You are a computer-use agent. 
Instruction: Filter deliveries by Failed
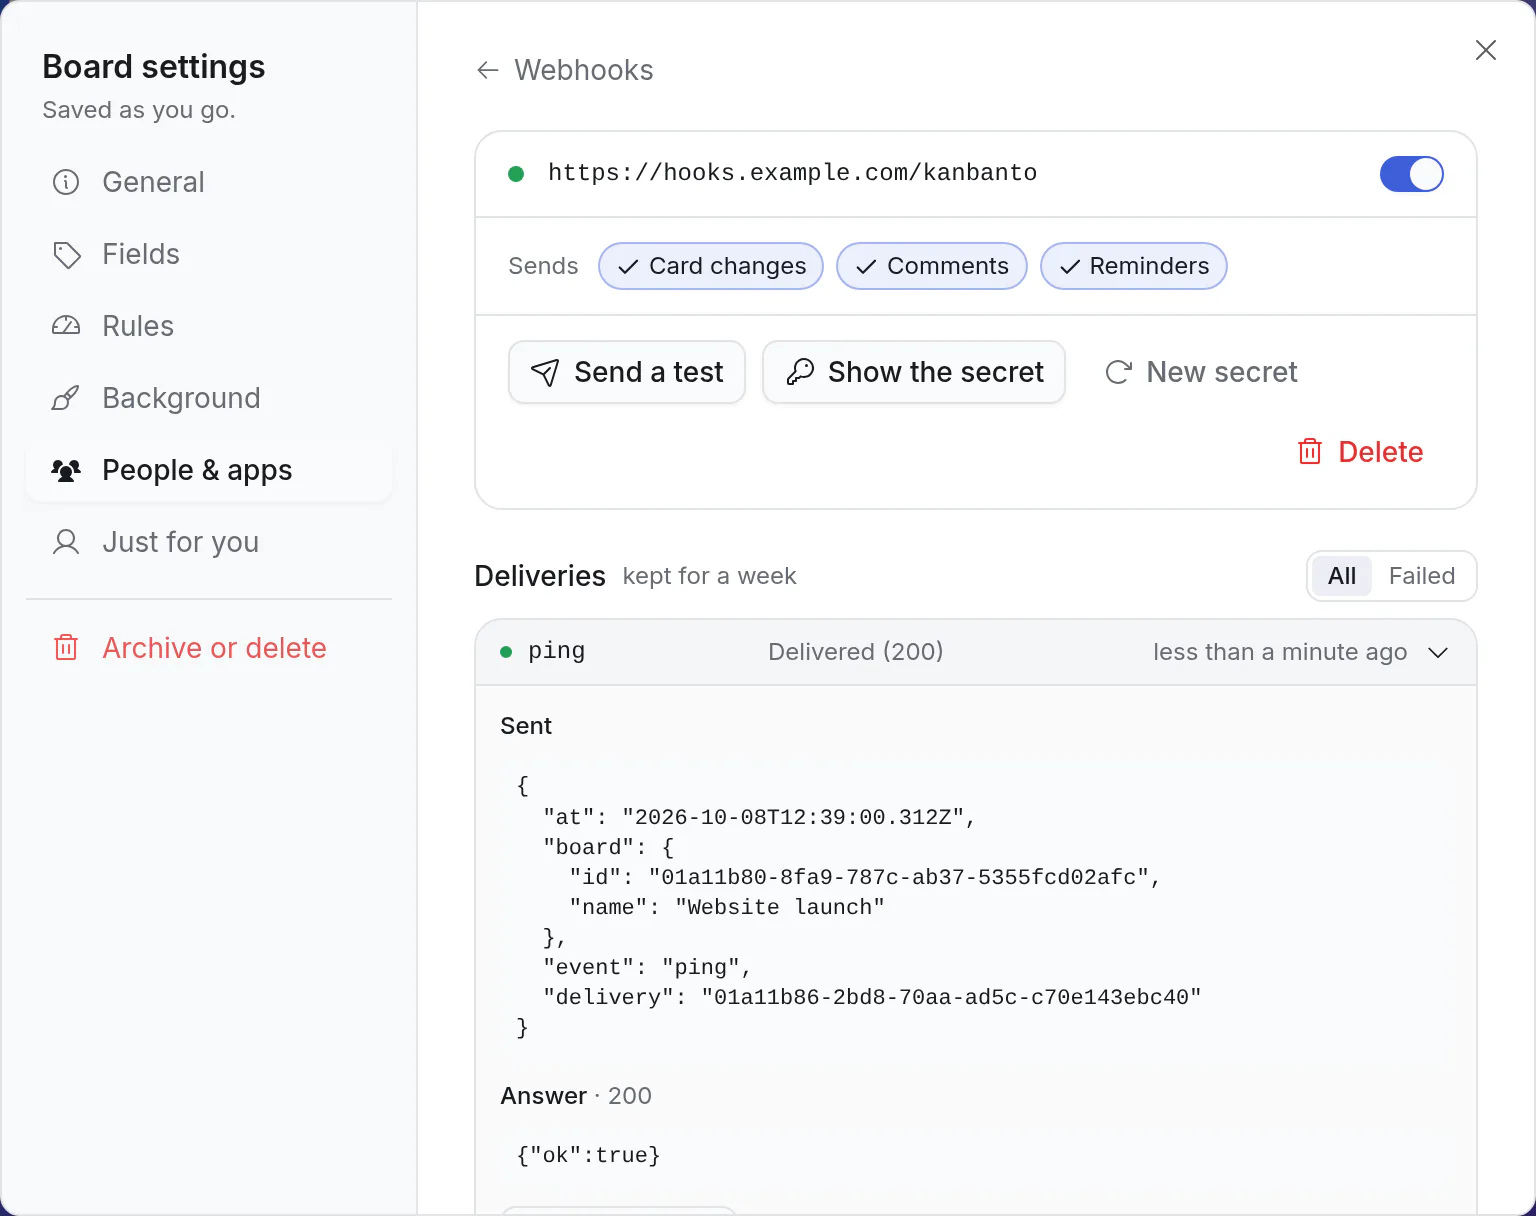click(x=1422, y=576)
